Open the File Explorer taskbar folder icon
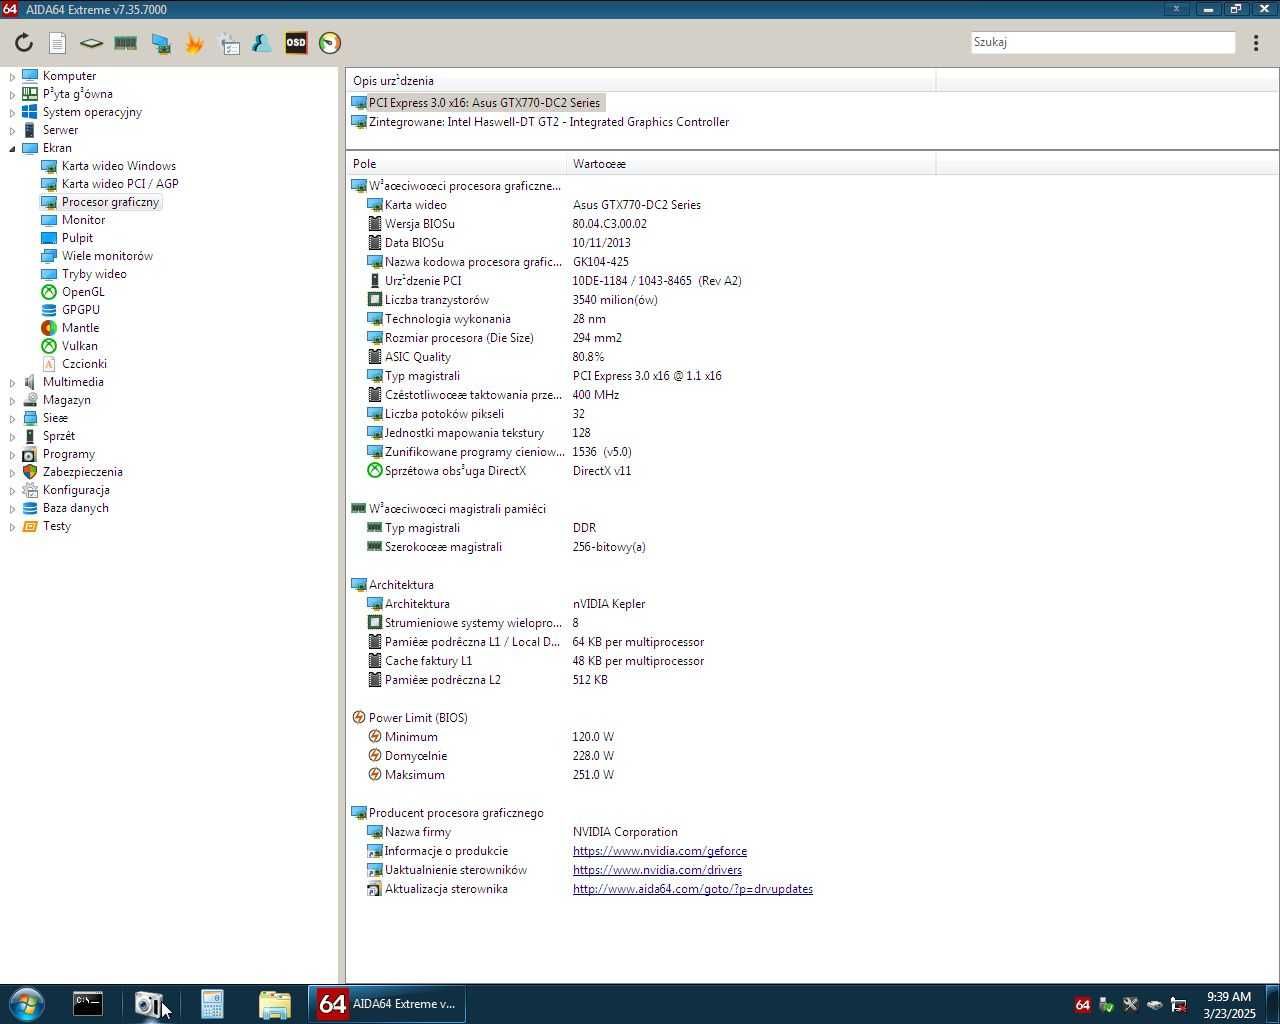This screenshot has width=1280, height=1024. point(274,1004)
